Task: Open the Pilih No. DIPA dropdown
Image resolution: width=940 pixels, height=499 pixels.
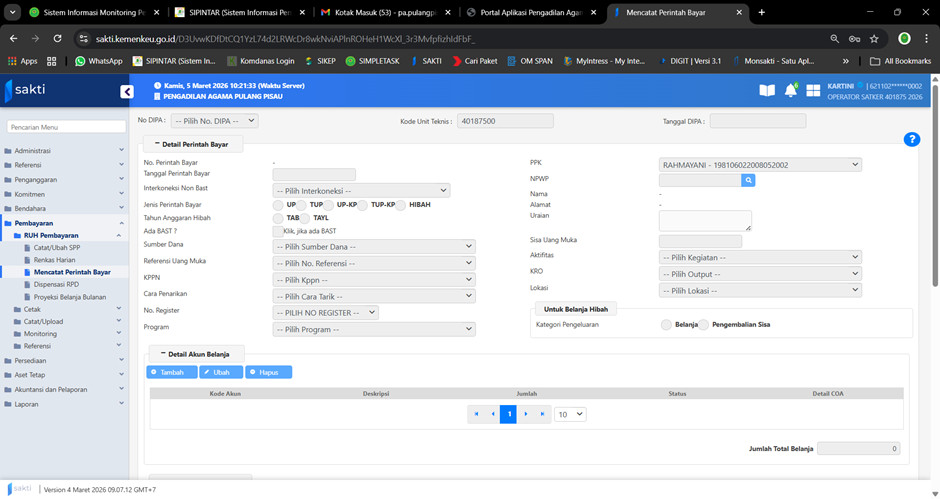Action: tap(213, 121)
